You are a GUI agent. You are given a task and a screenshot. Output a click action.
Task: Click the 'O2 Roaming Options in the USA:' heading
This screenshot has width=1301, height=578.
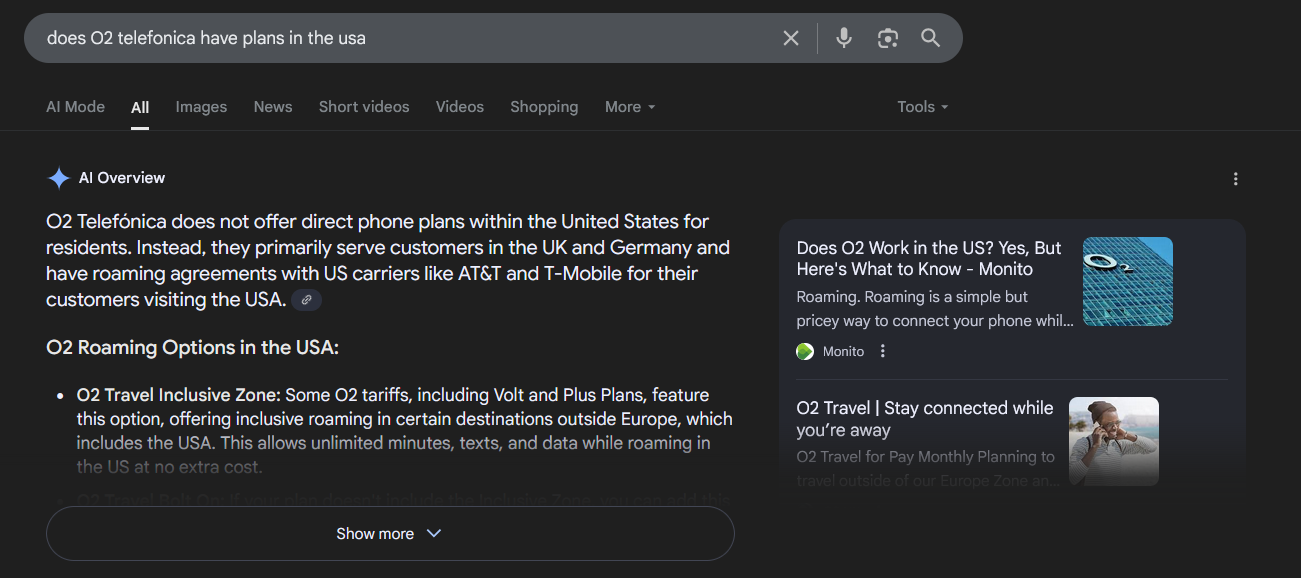[x=193, y=348]
